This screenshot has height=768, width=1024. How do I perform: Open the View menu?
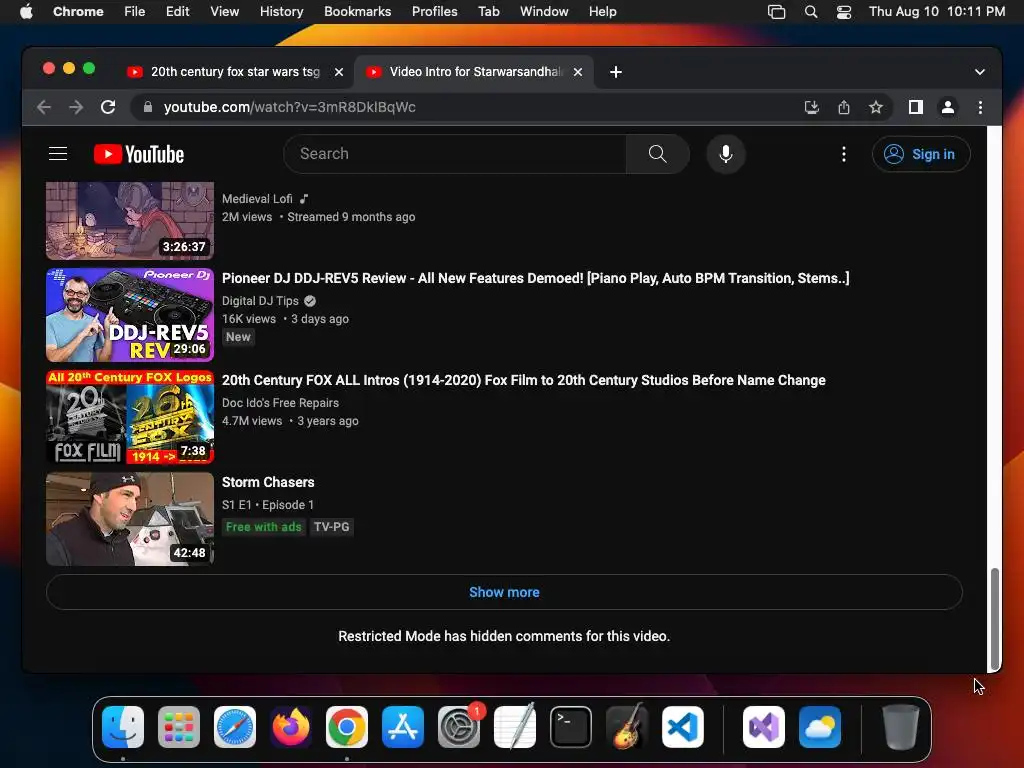(225, 12)
